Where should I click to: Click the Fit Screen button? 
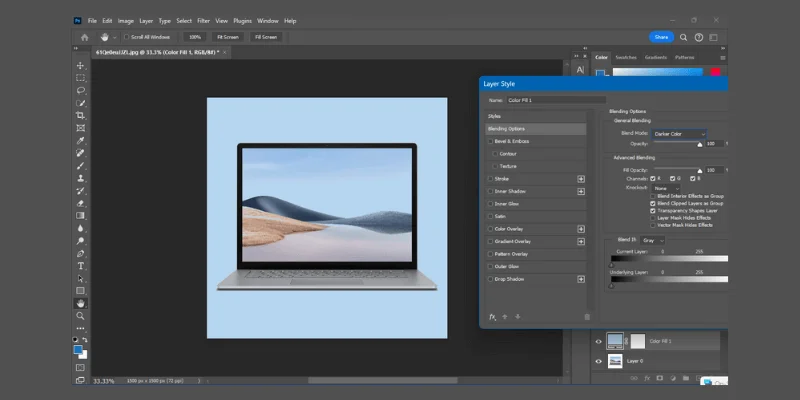point(228,37)
